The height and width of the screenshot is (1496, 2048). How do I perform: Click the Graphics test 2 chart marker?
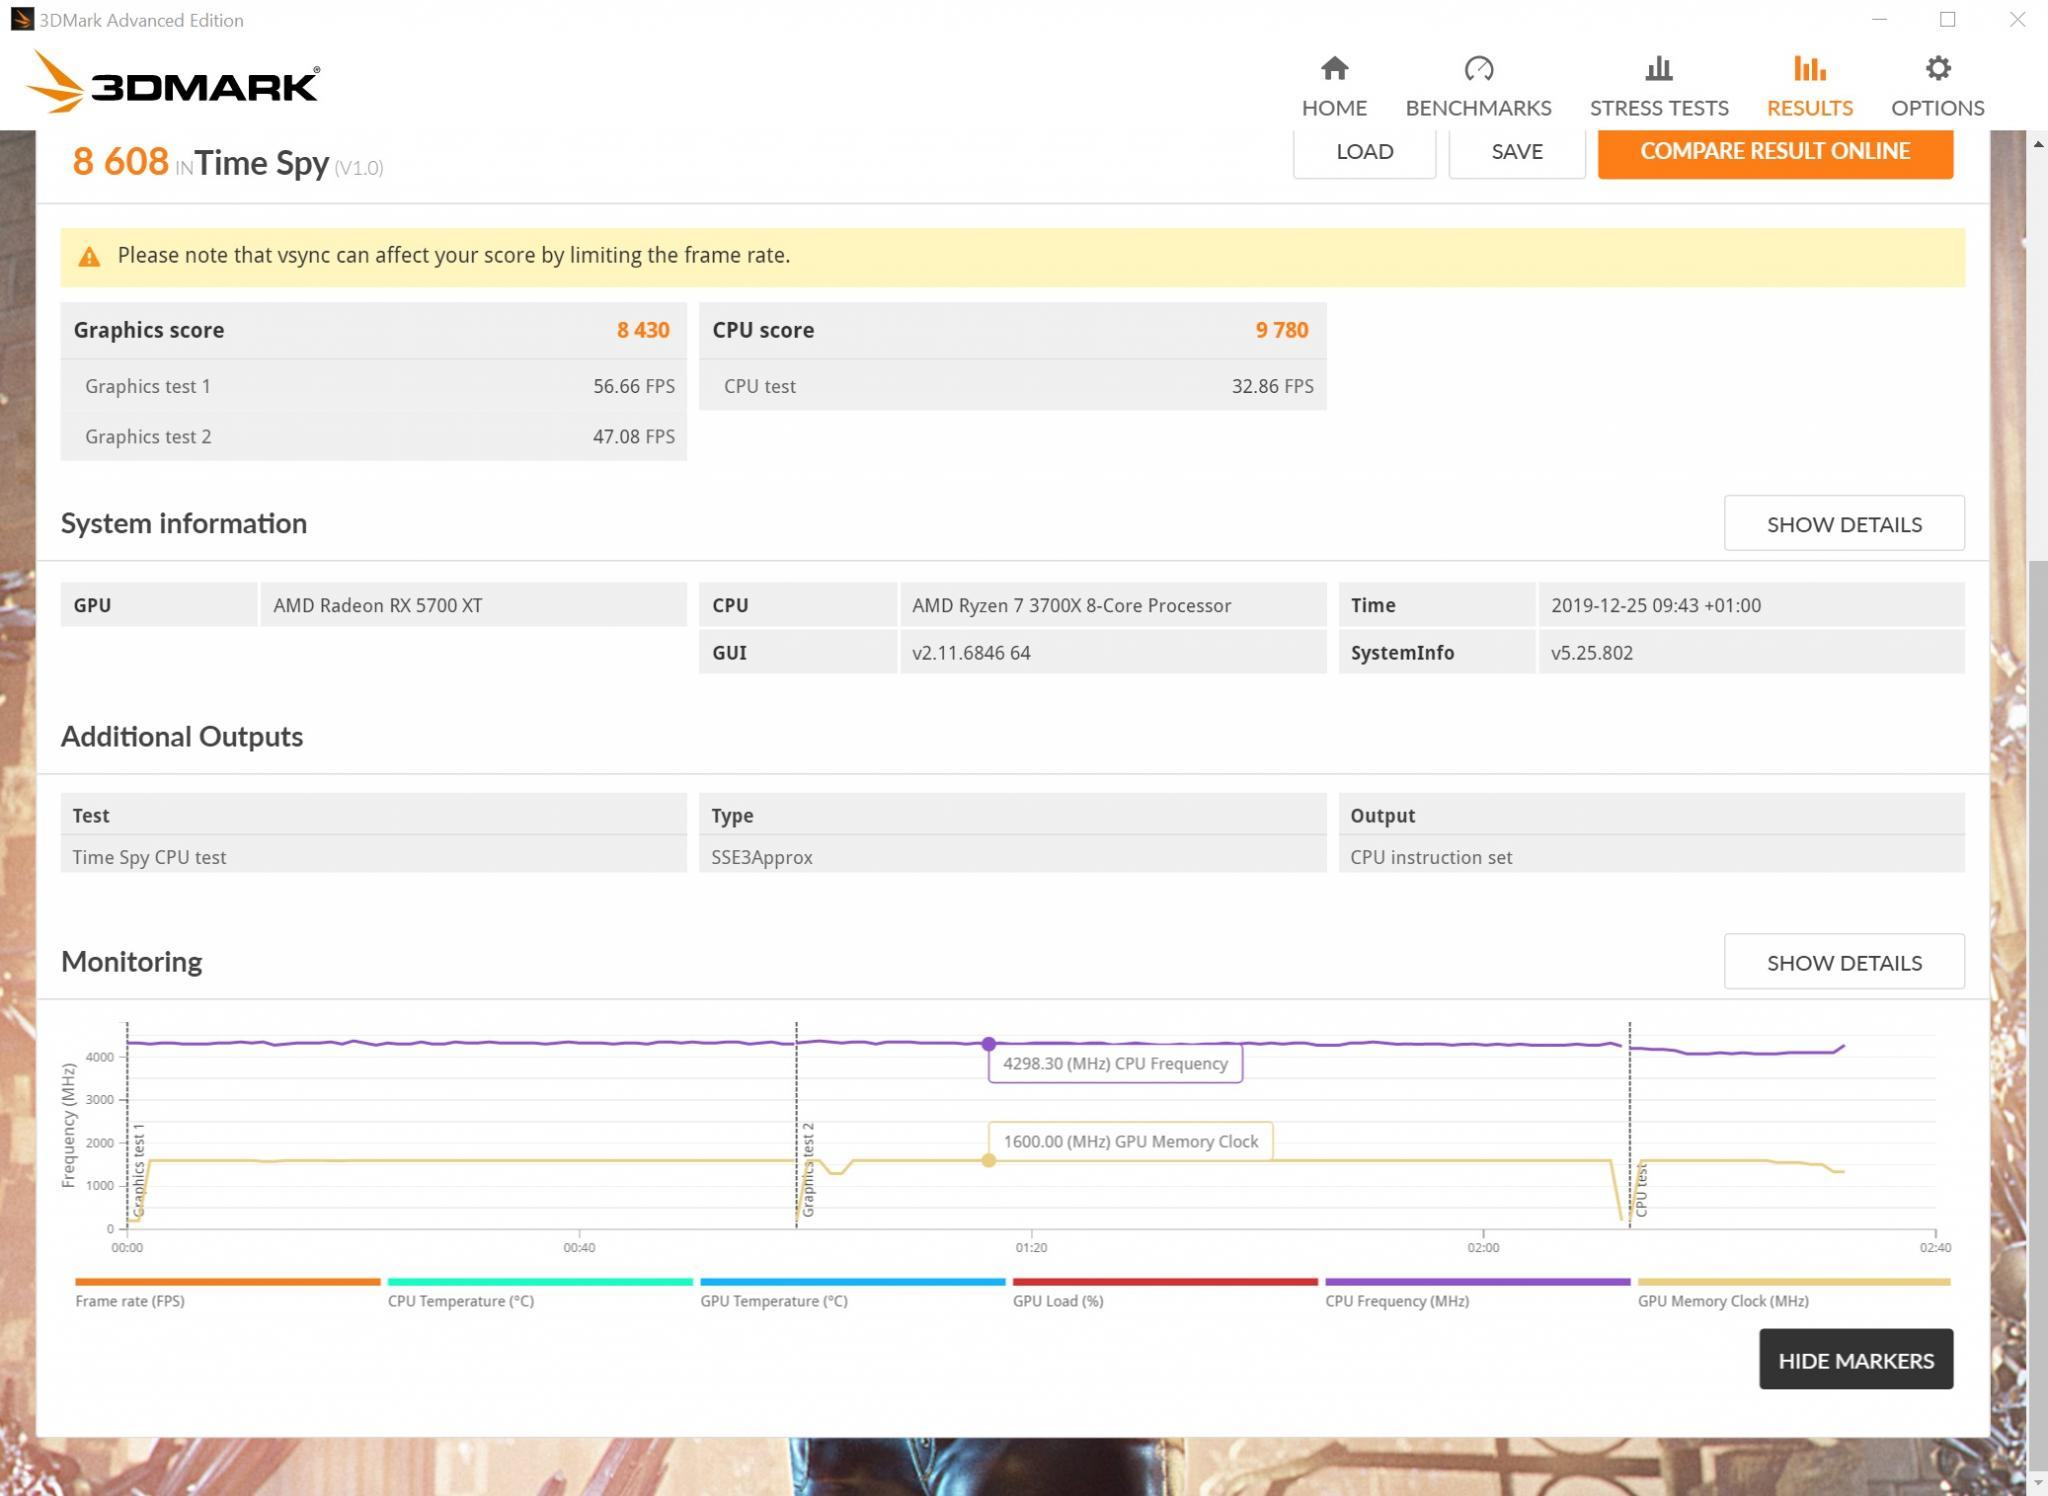coord(808,1169)
